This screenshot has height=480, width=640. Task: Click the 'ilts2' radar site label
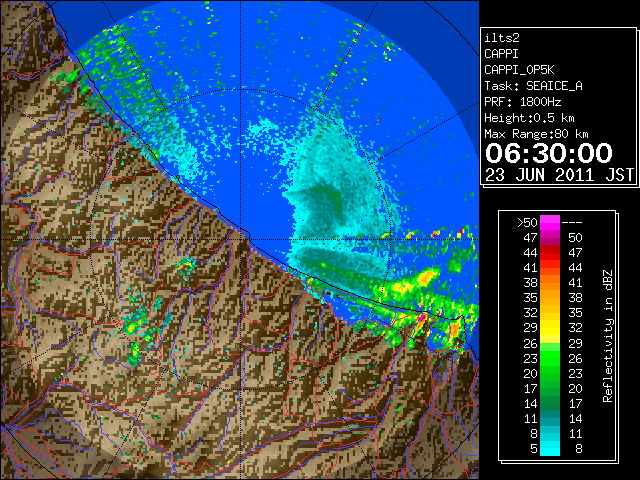point(502,38)
